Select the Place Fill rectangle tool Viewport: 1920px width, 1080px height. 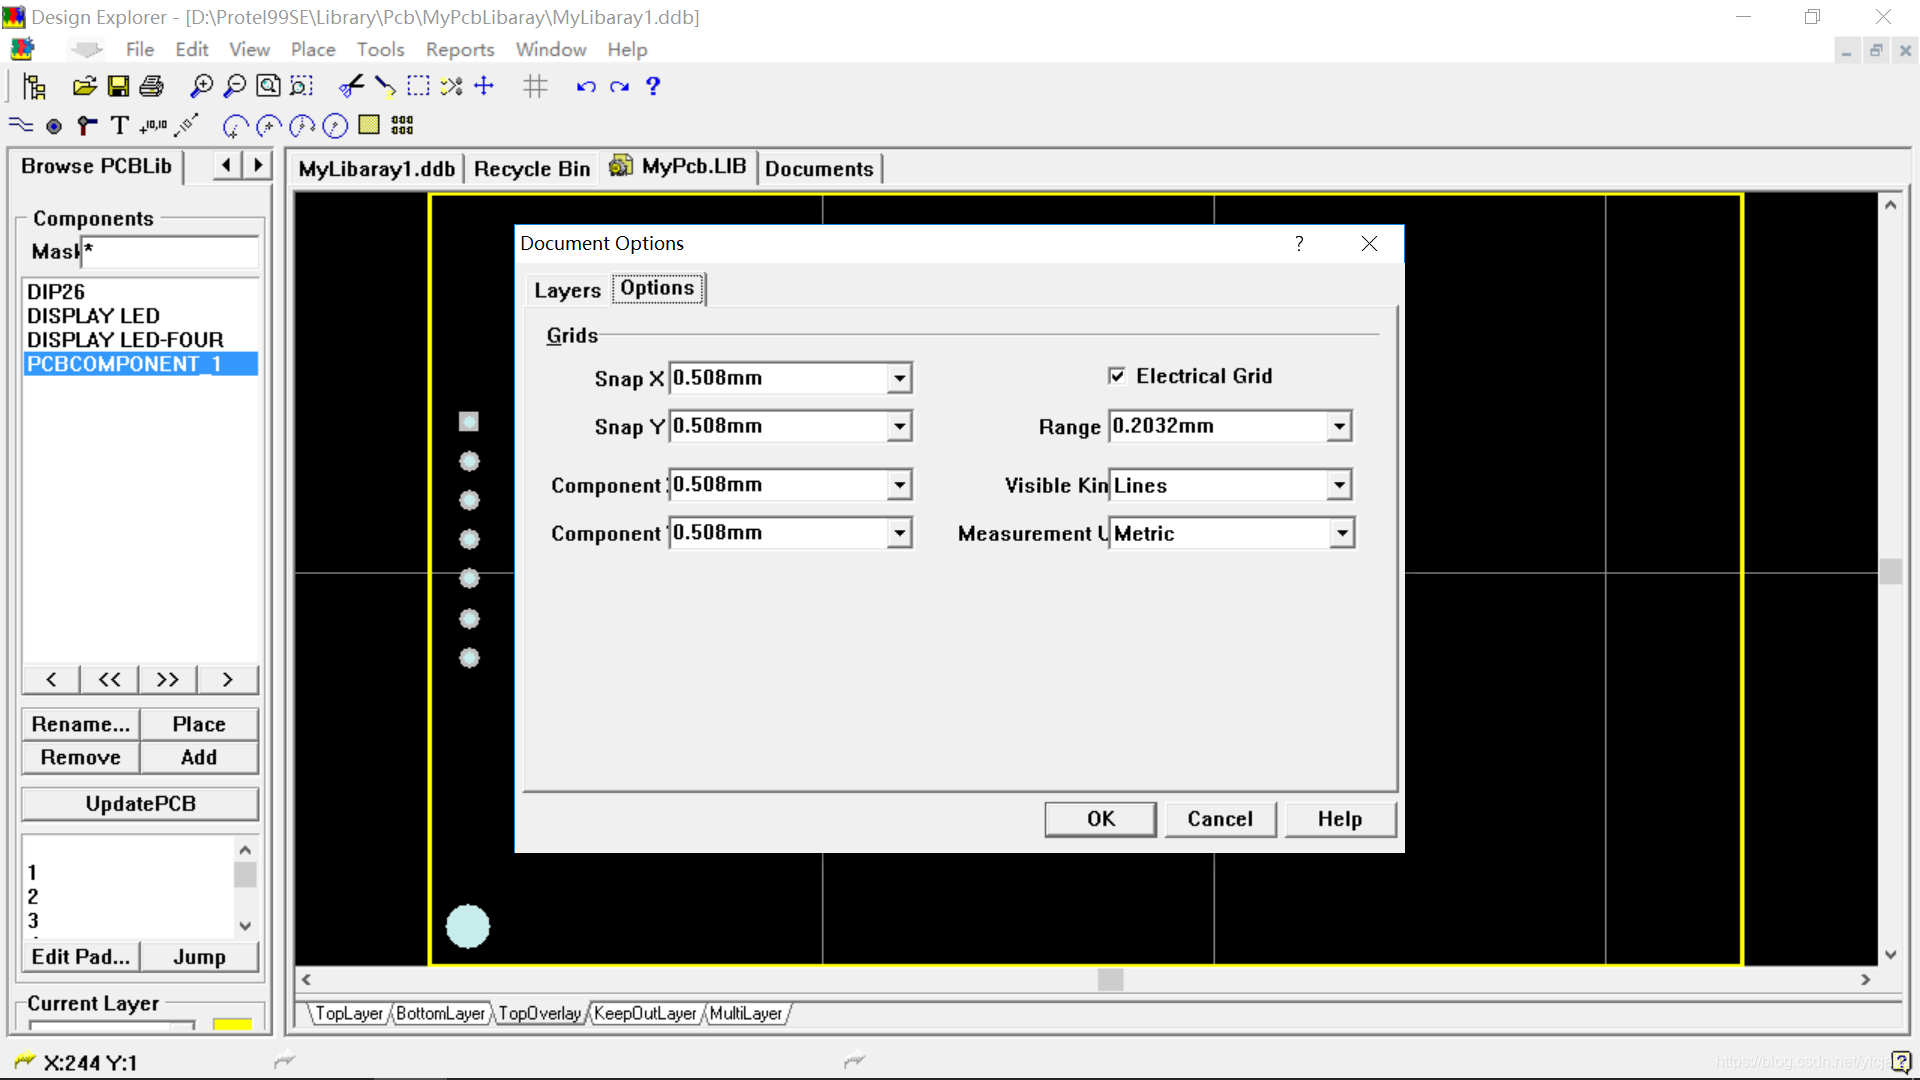pos(369,125)
